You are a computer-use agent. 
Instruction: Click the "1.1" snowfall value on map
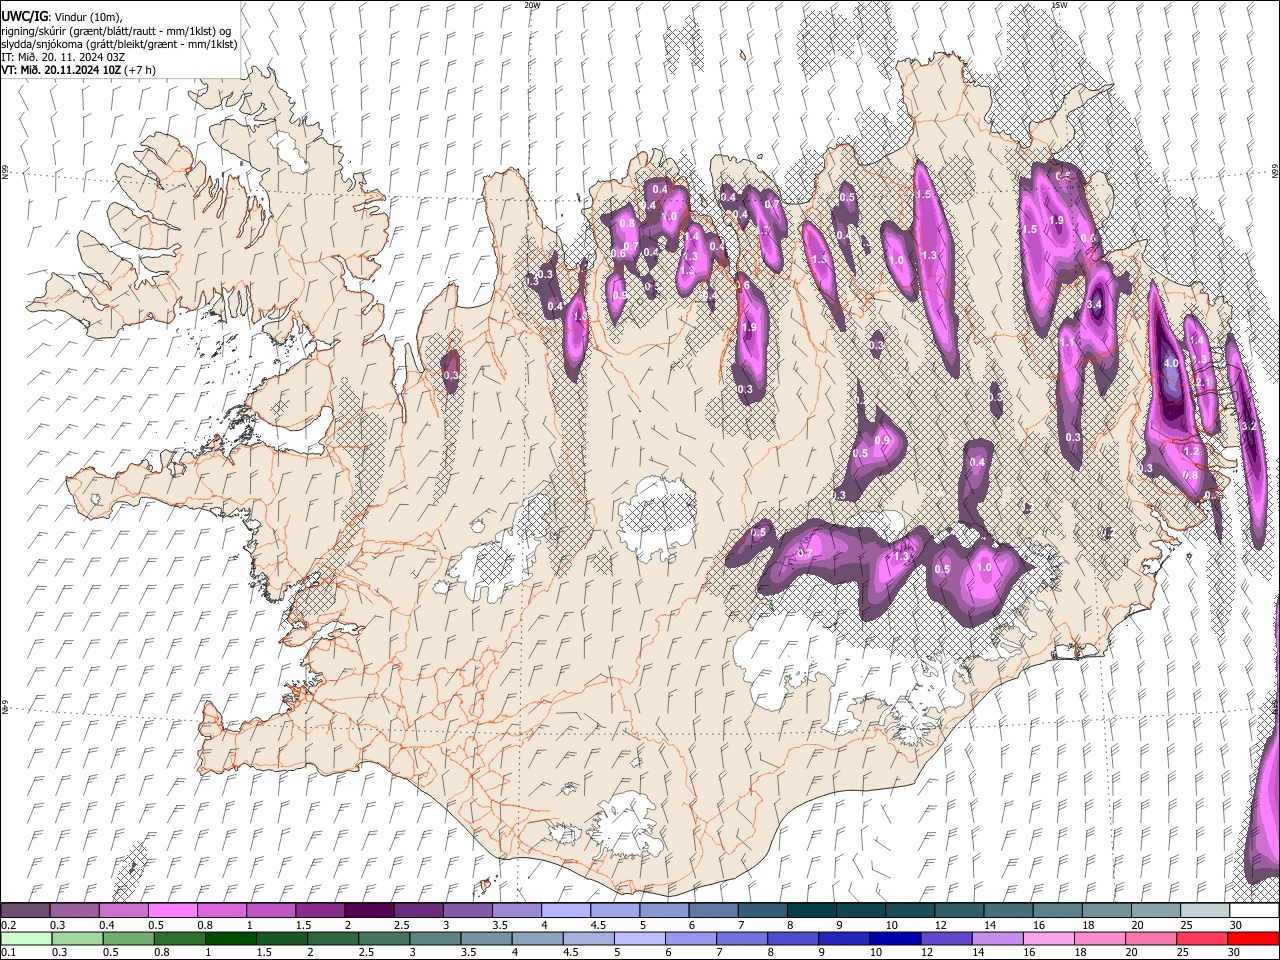click(x=1067, y=343)
